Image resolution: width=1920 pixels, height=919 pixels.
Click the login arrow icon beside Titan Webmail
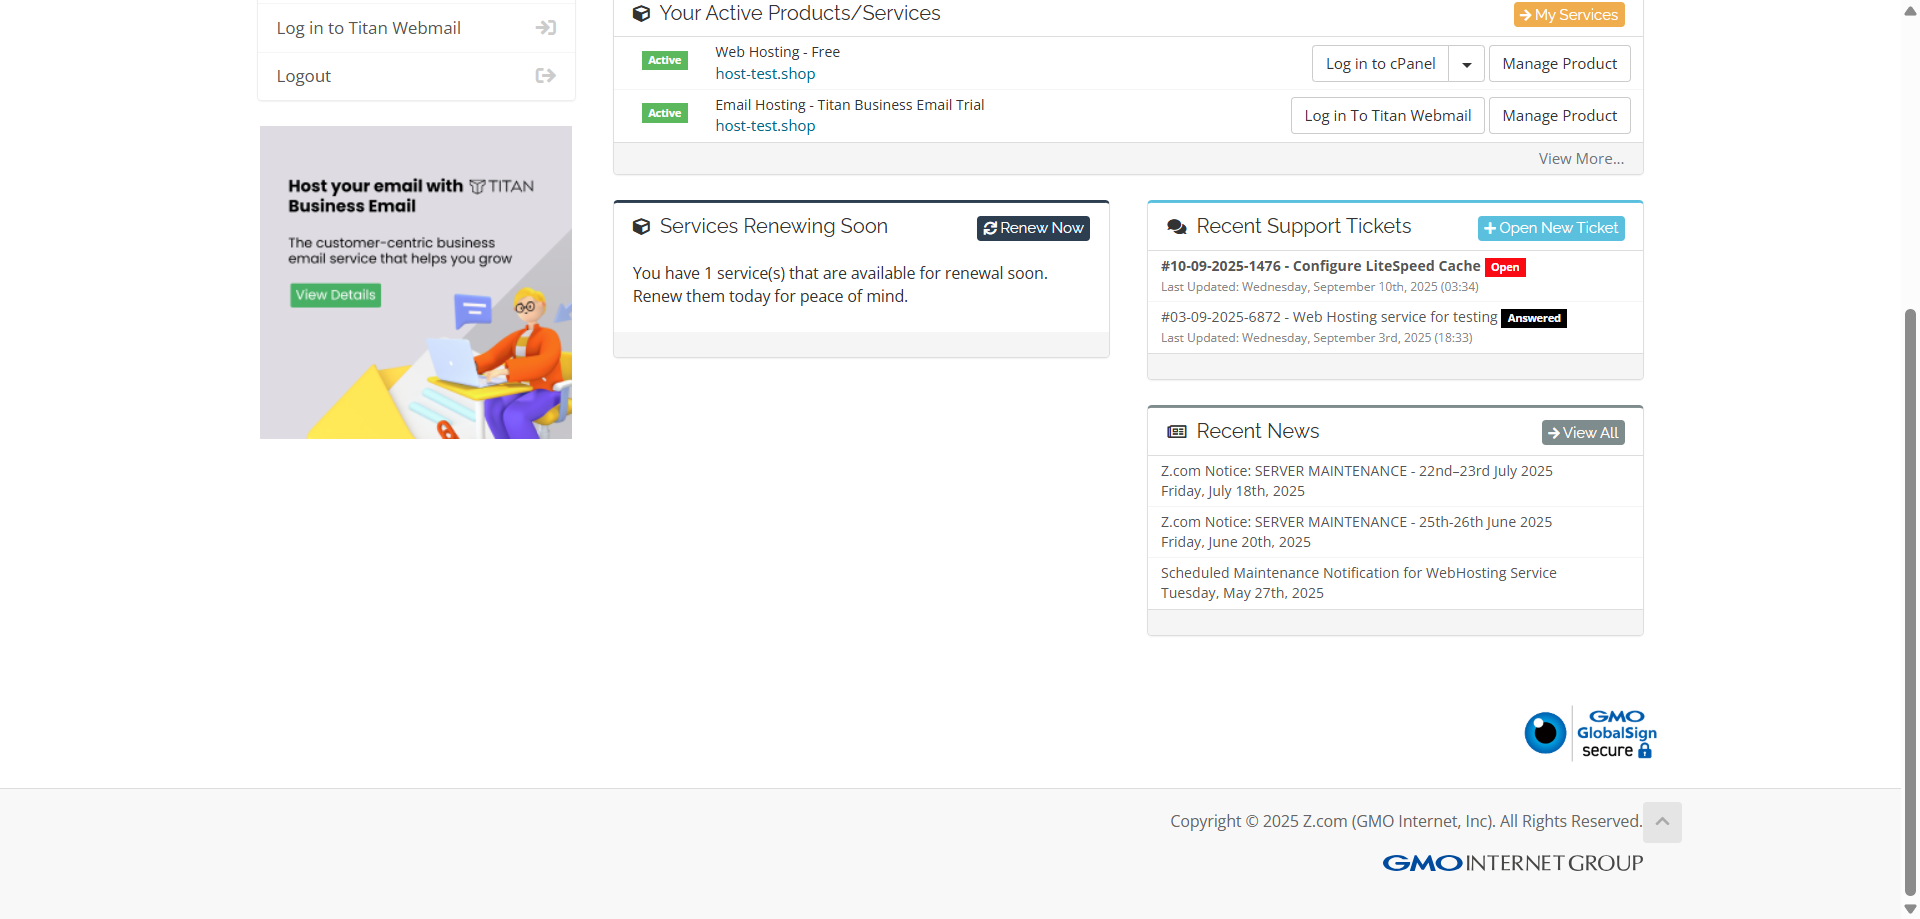545,28
